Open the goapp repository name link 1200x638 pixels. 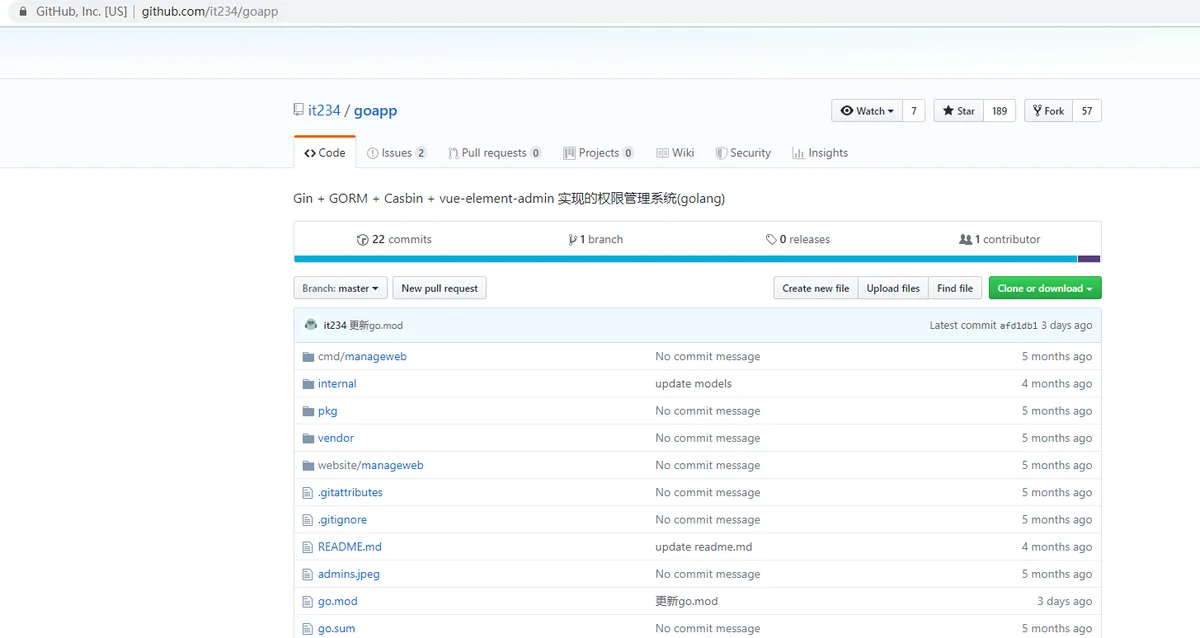tap(376, 111)
